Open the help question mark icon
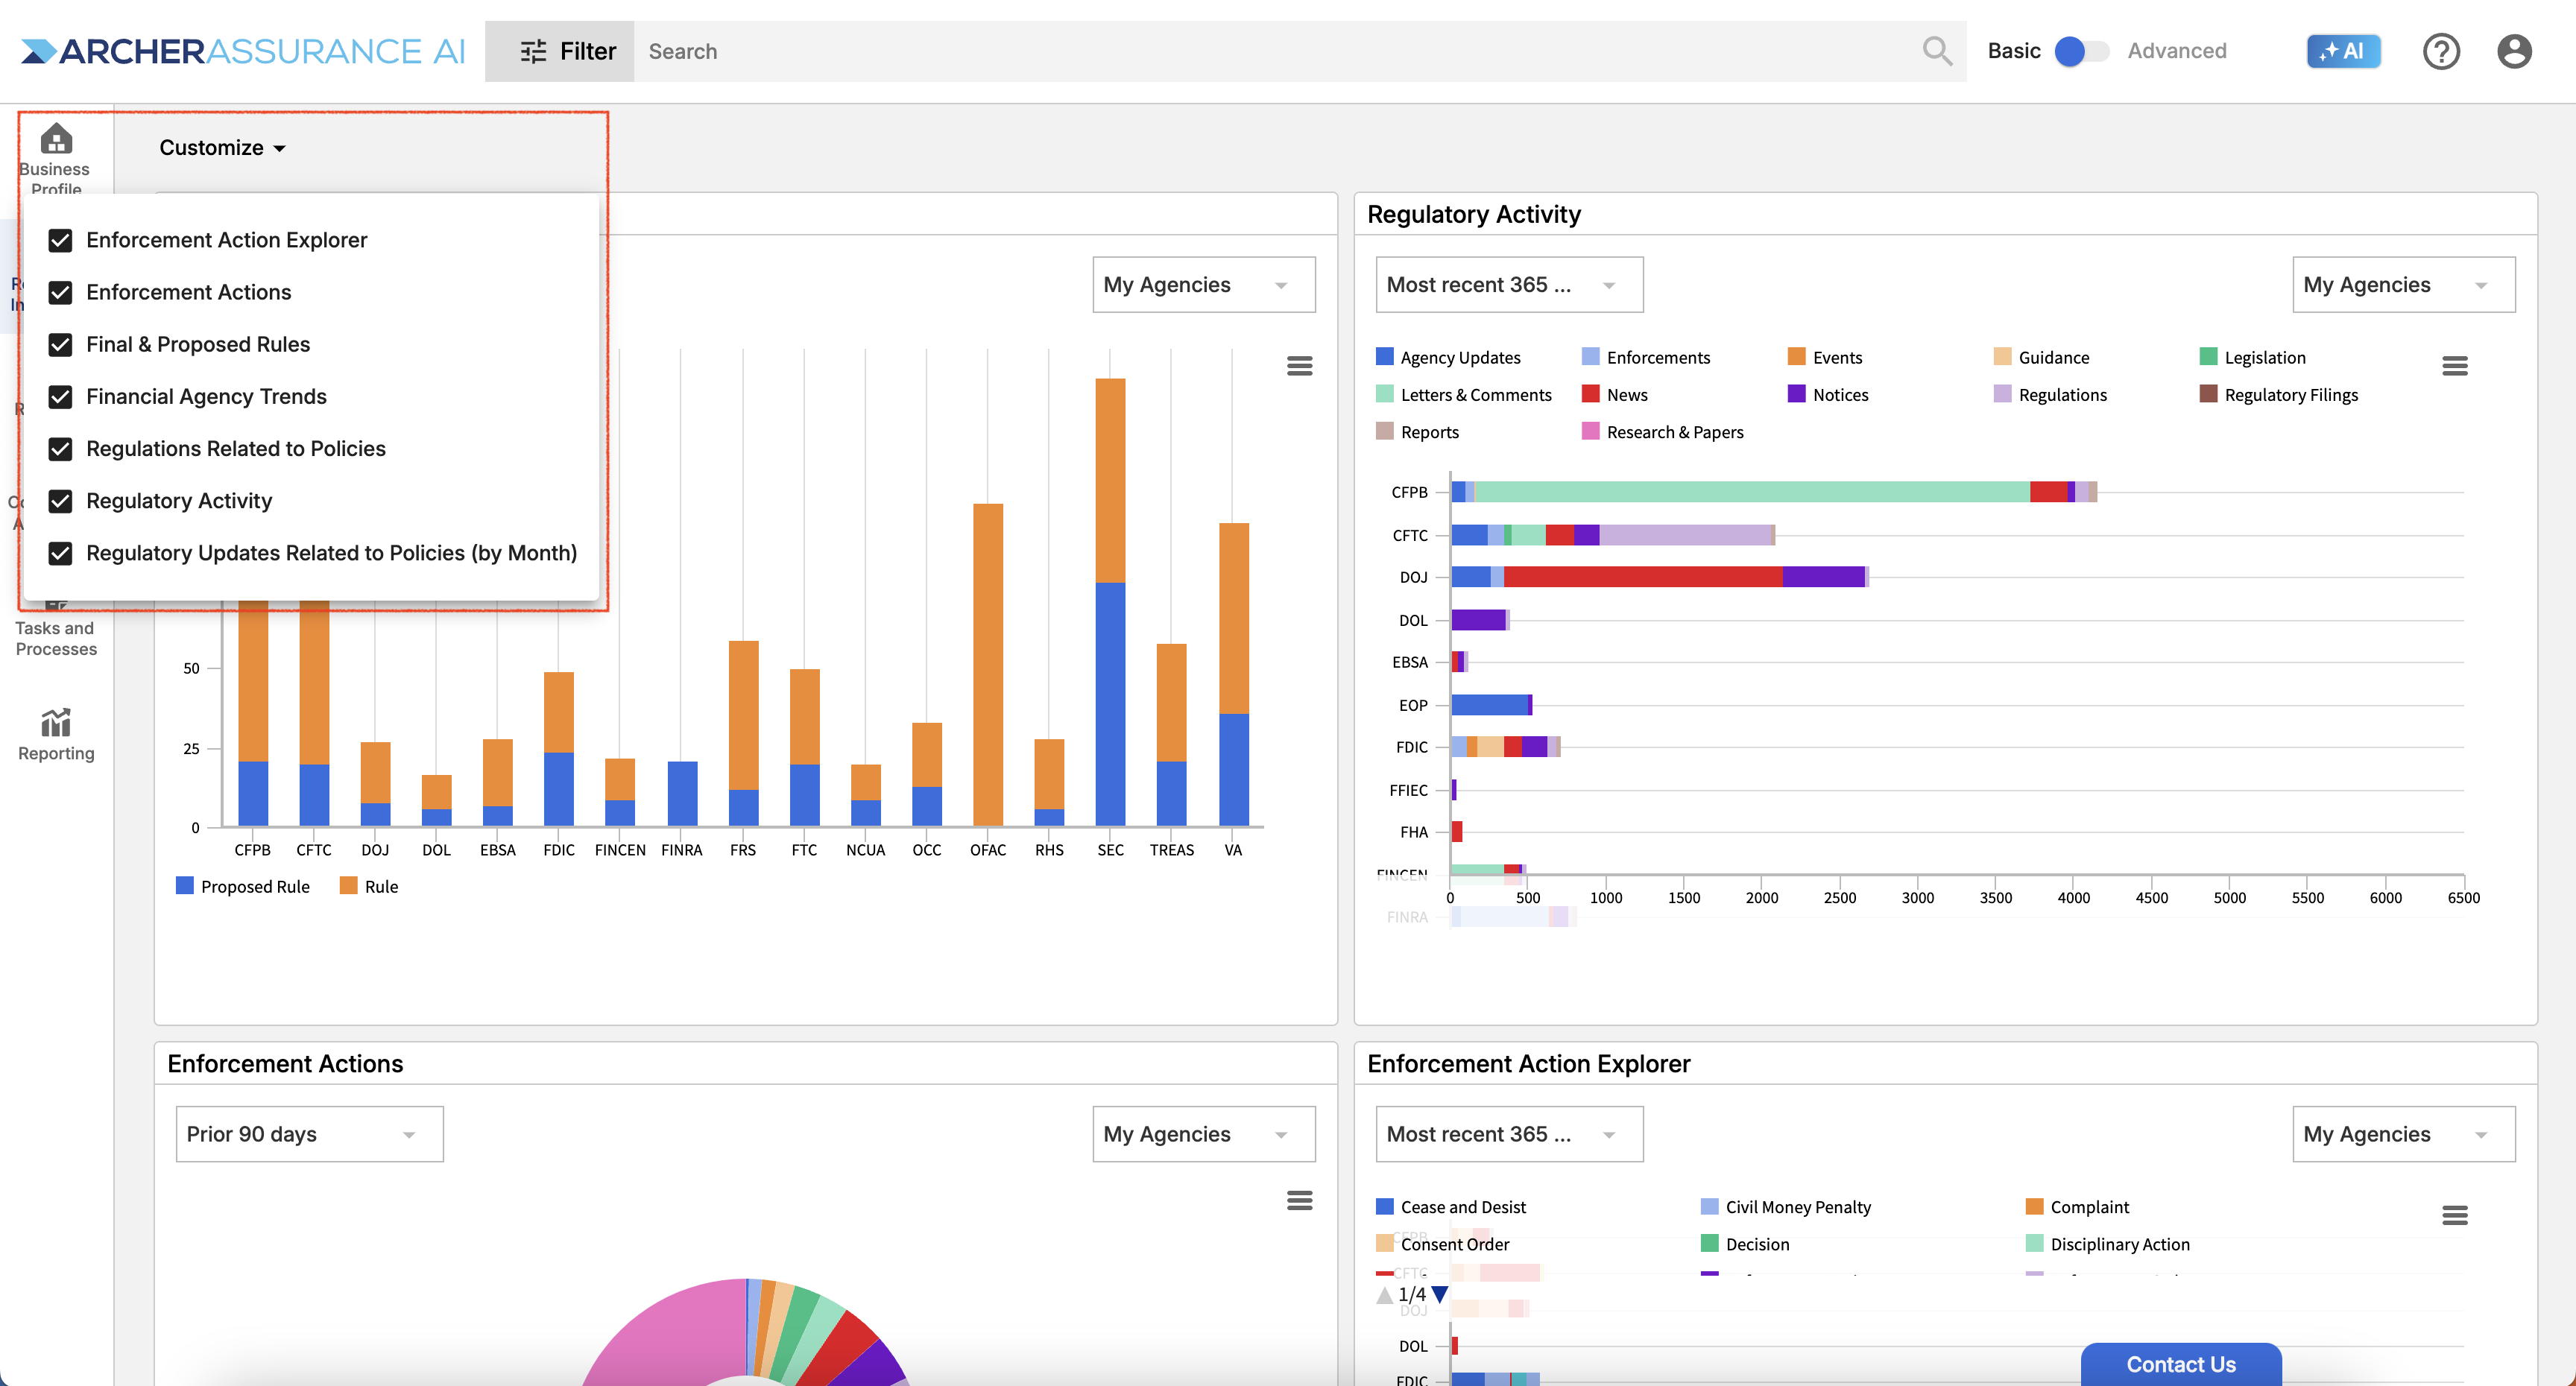 [2441, 51]
